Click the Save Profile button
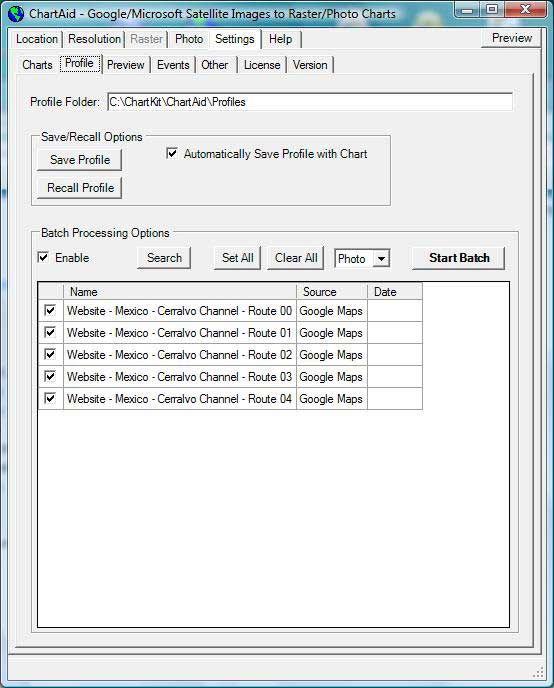 click(80, 160)
